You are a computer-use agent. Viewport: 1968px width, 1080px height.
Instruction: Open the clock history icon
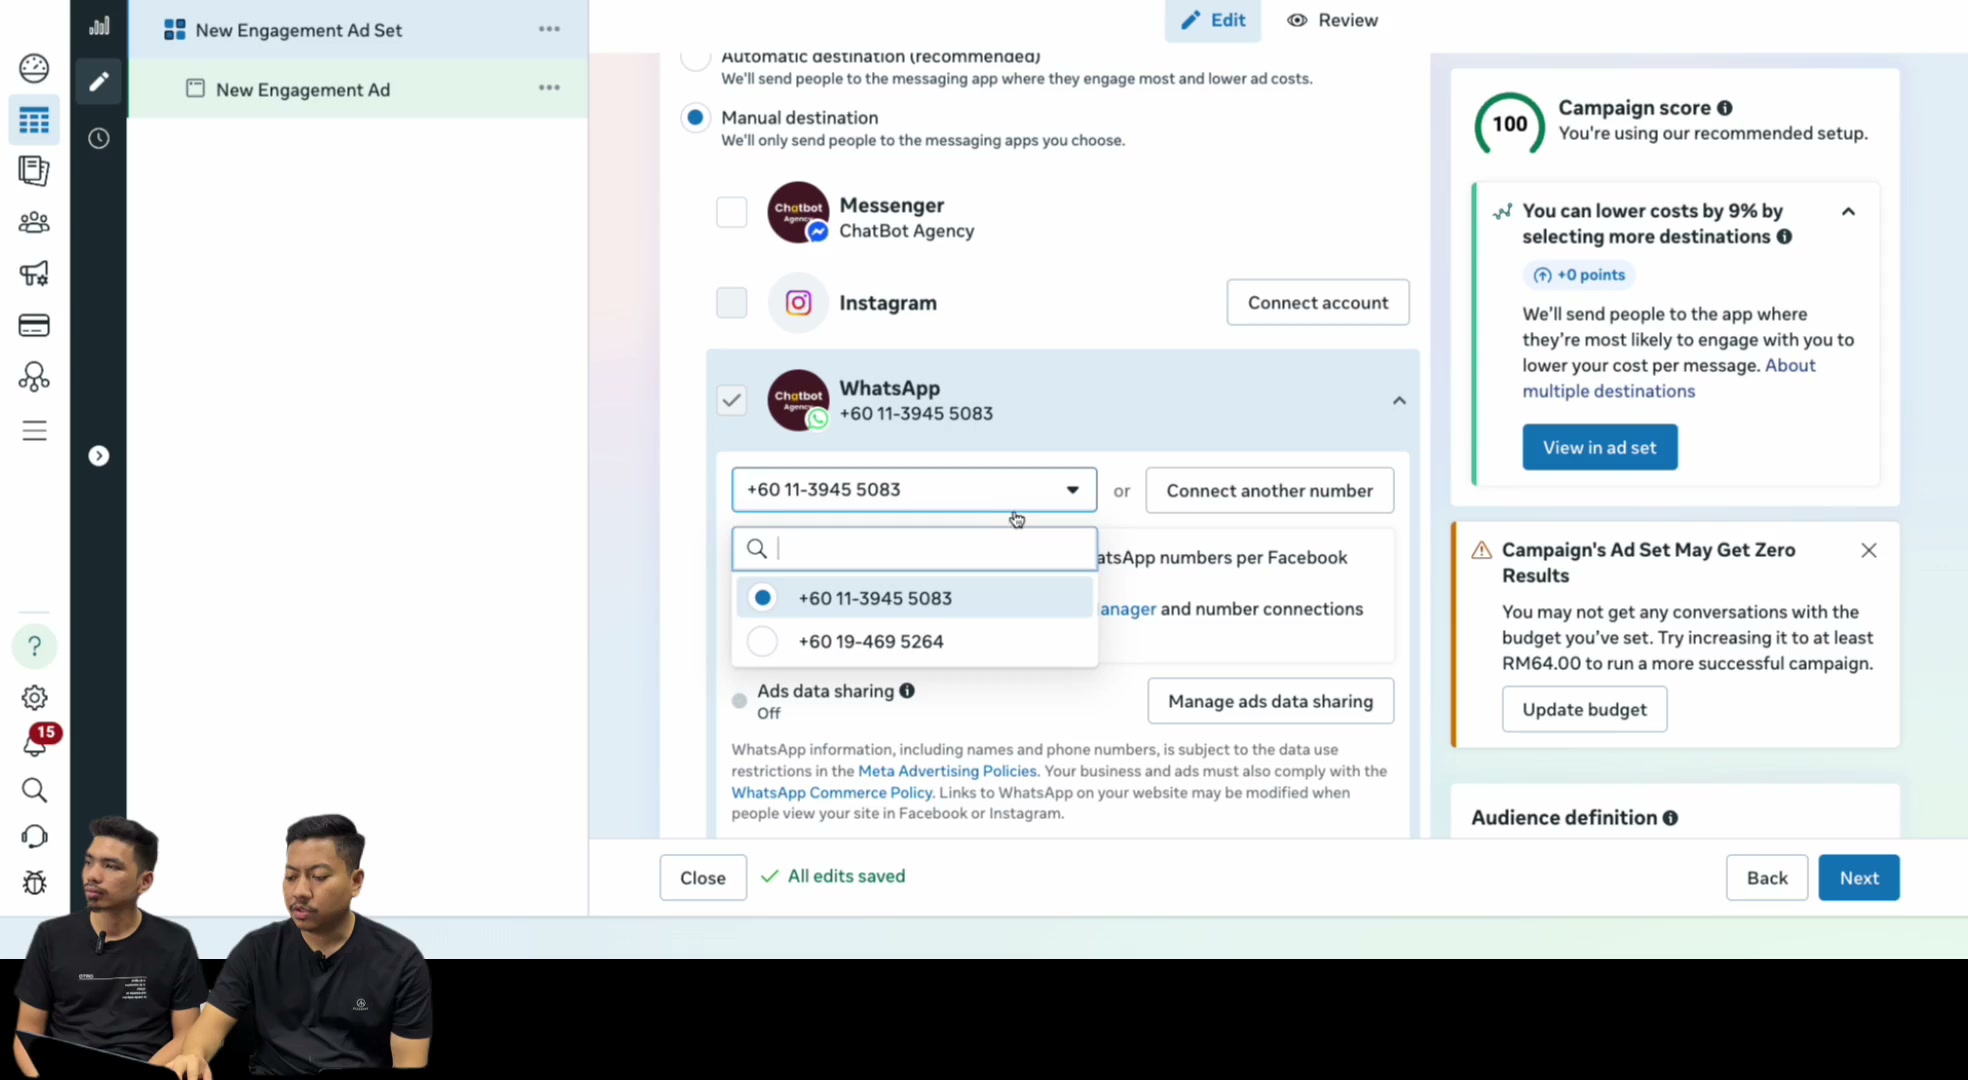click(x=98, y=138)
